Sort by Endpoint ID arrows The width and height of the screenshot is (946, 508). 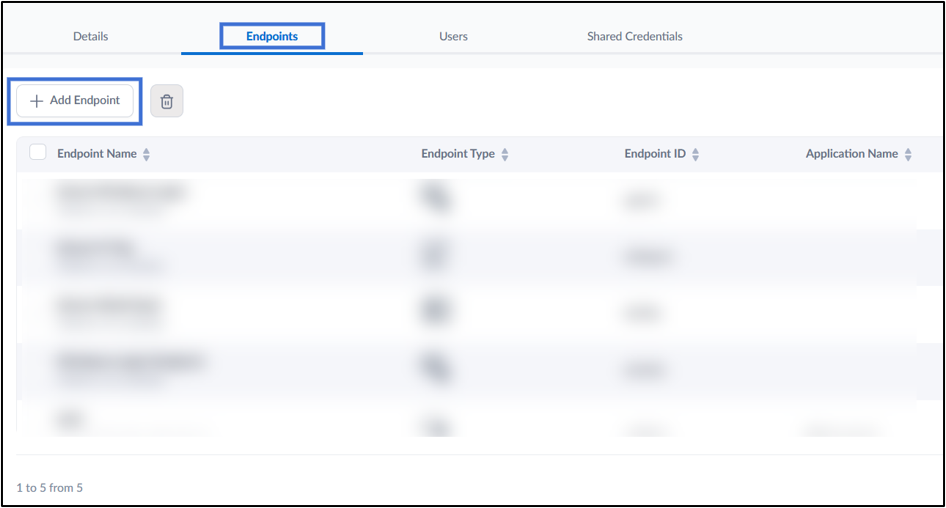coord(696,154)
